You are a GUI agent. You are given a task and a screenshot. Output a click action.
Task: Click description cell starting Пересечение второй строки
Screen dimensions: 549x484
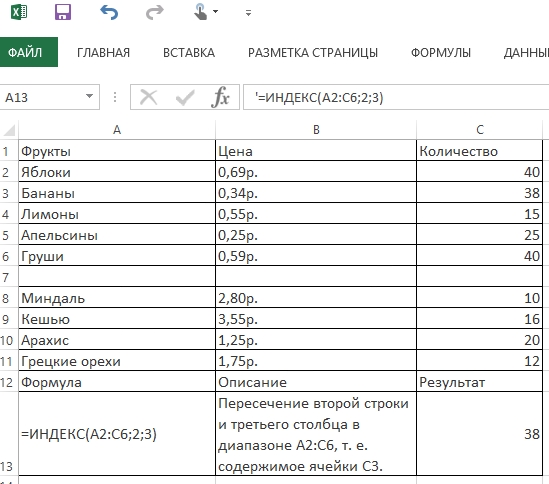(x=316, y=434)
